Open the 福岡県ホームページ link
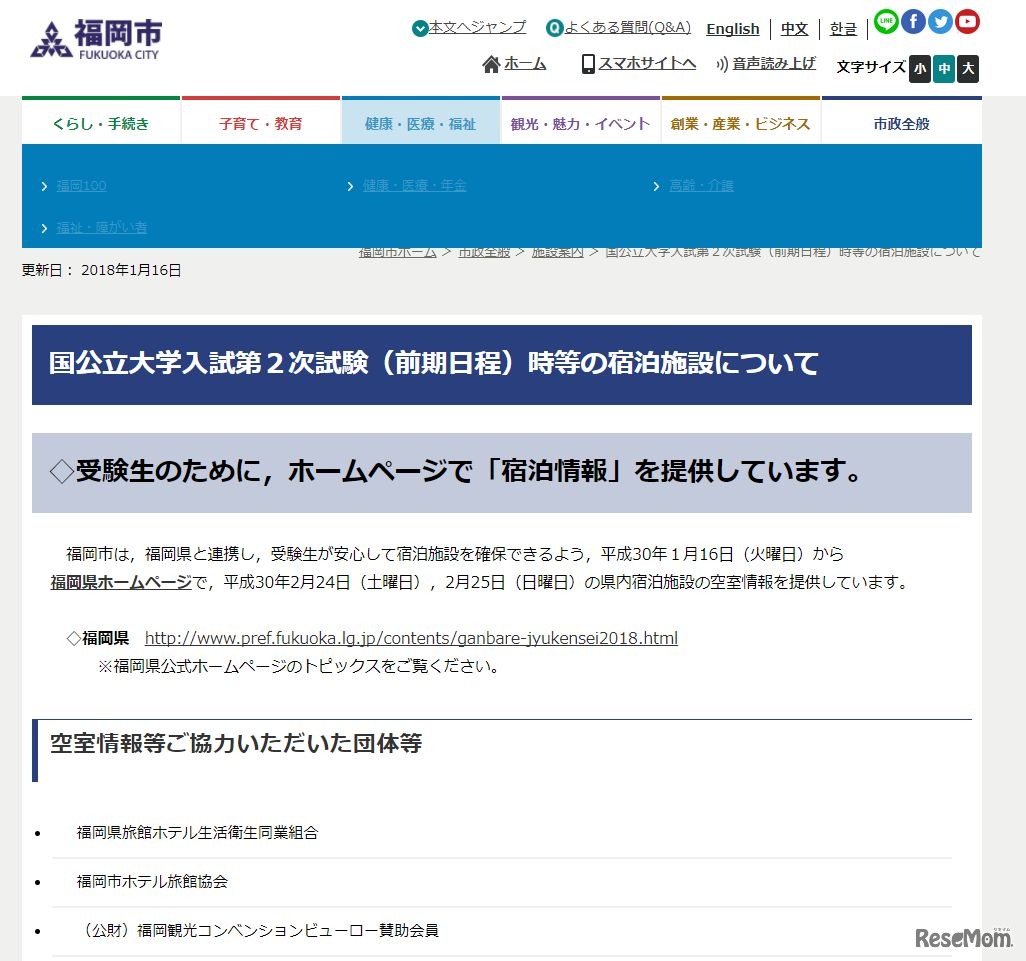Image resolution: width=1026 pixels, height=961 pixels. click(x=119, y=580)
